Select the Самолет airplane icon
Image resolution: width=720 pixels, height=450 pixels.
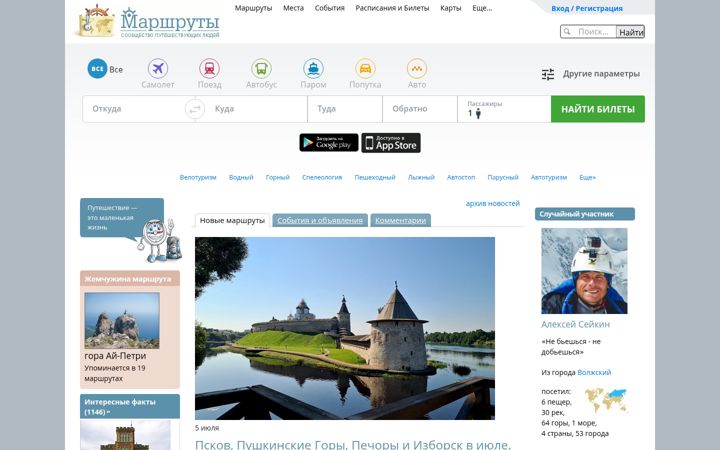[x=158, y=68]
